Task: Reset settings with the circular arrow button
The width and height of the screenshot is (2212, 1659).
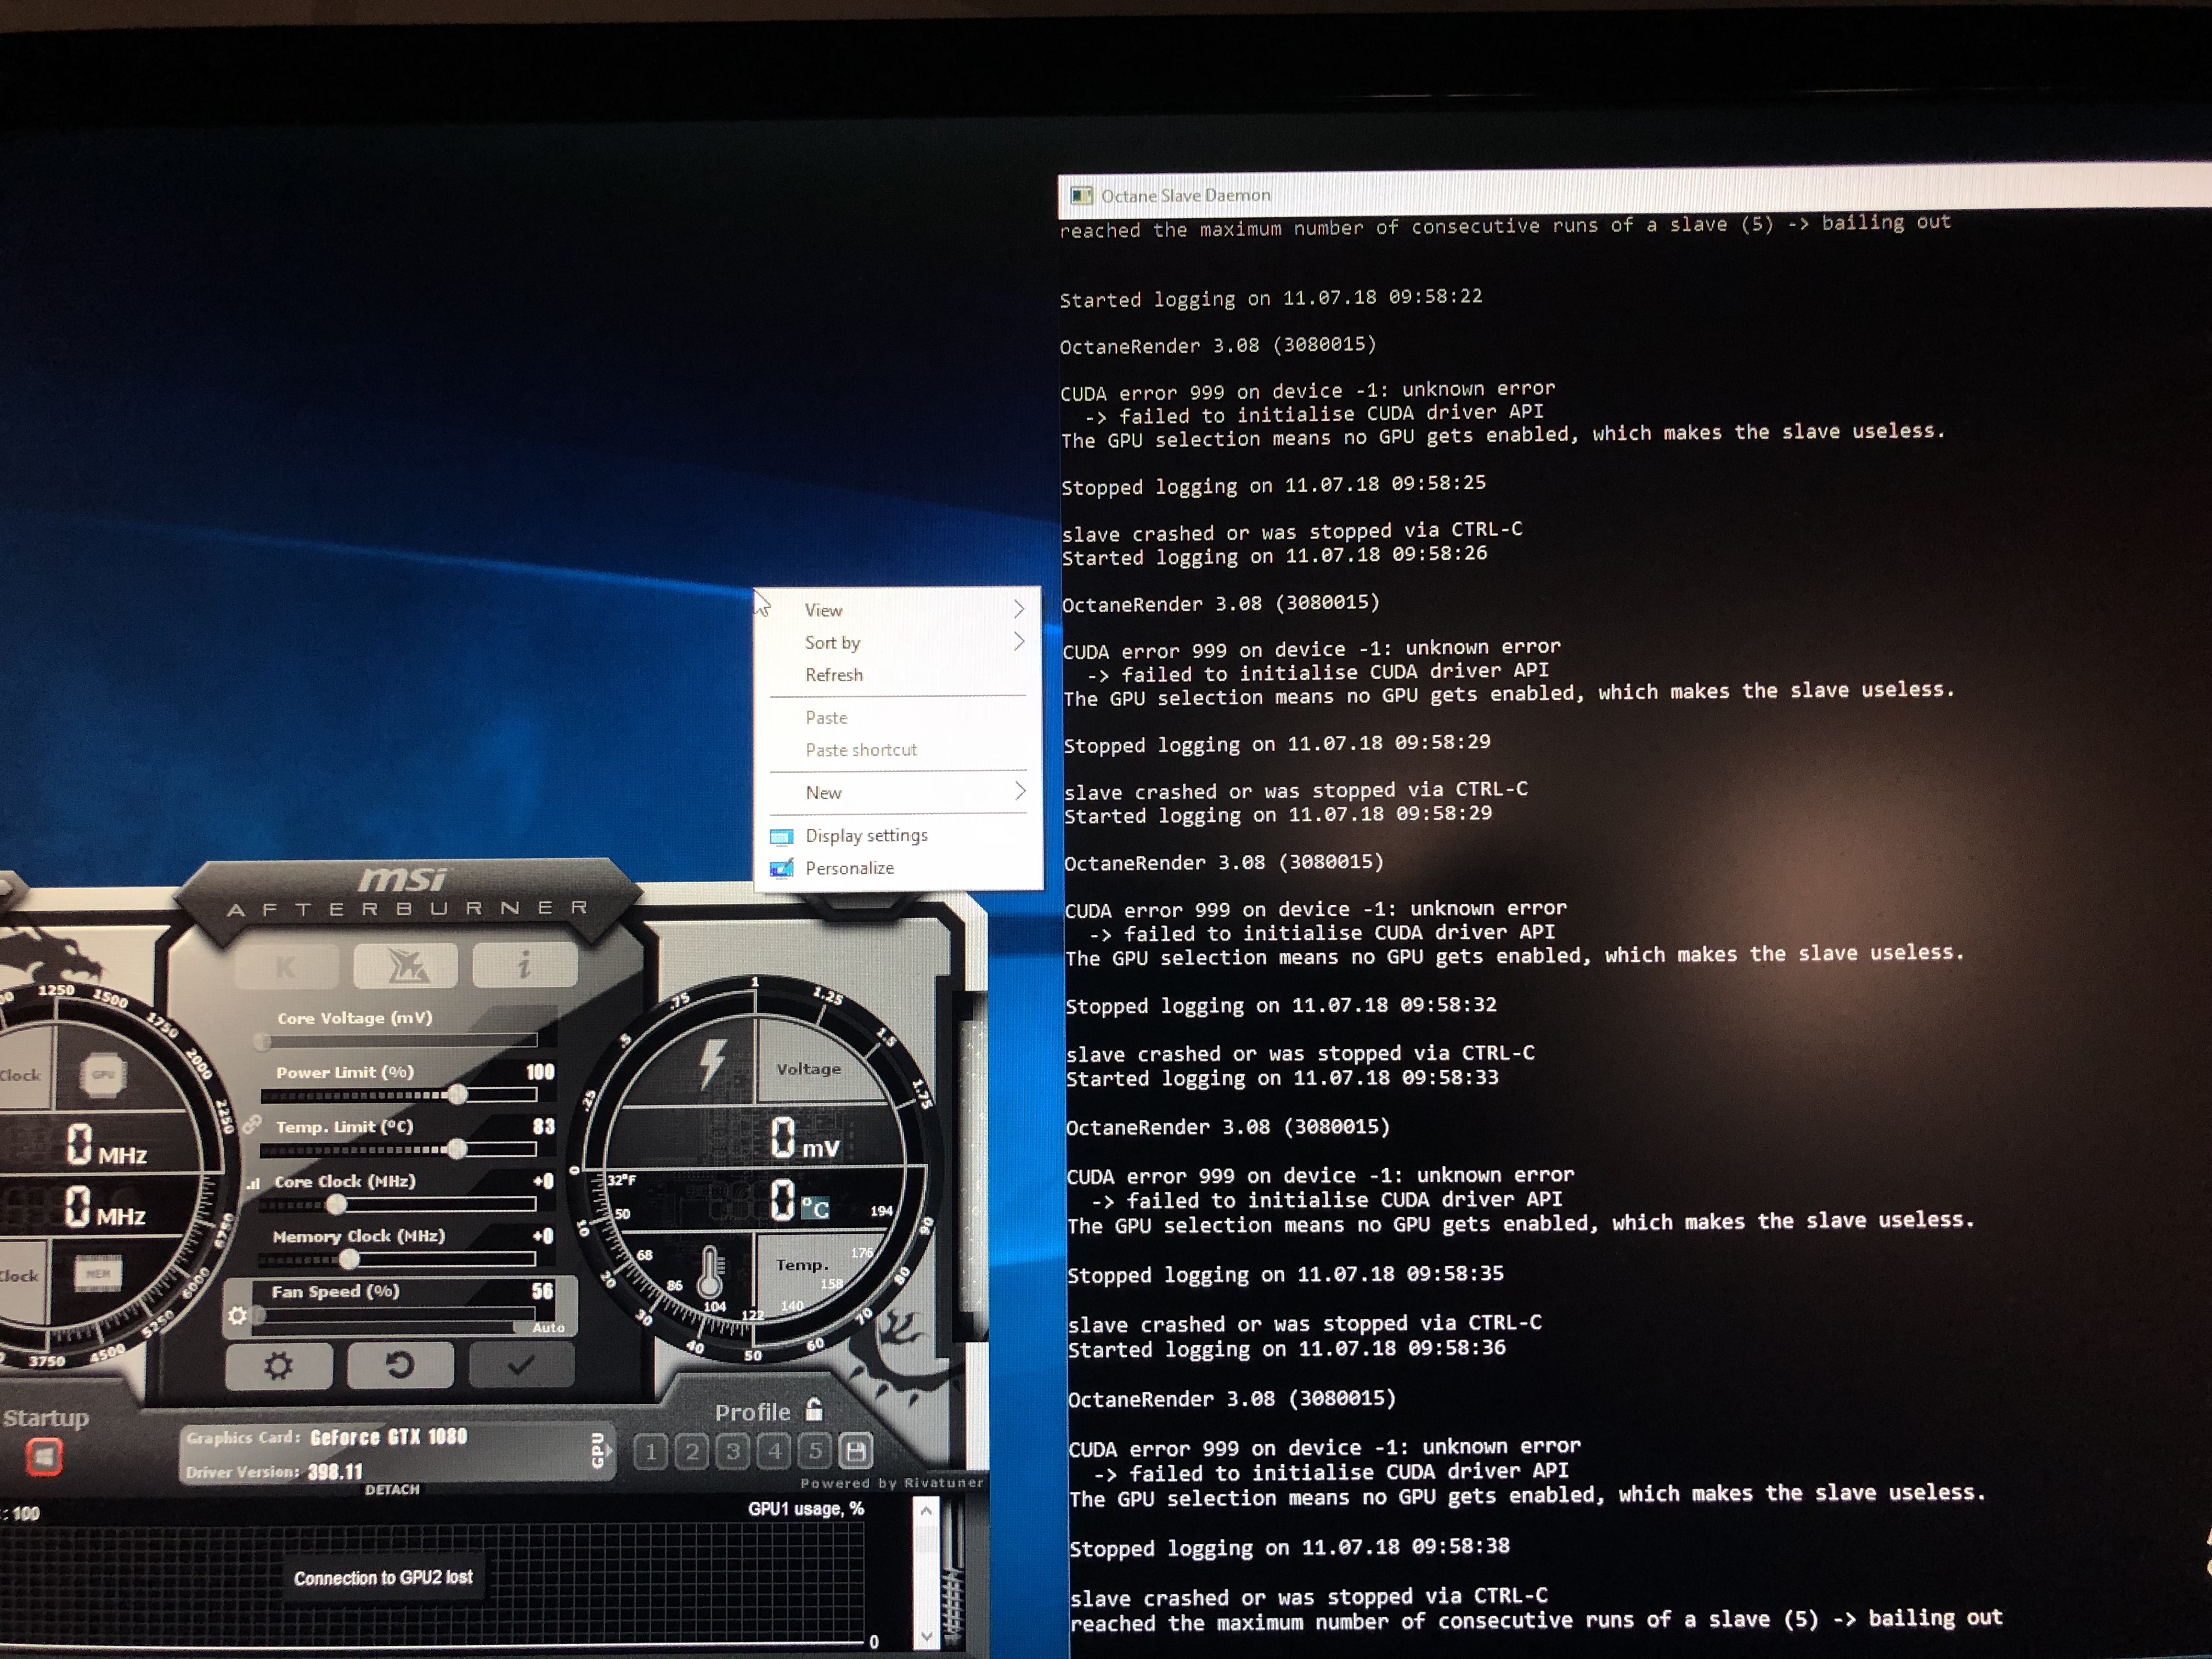Action: coord(400,1365)
